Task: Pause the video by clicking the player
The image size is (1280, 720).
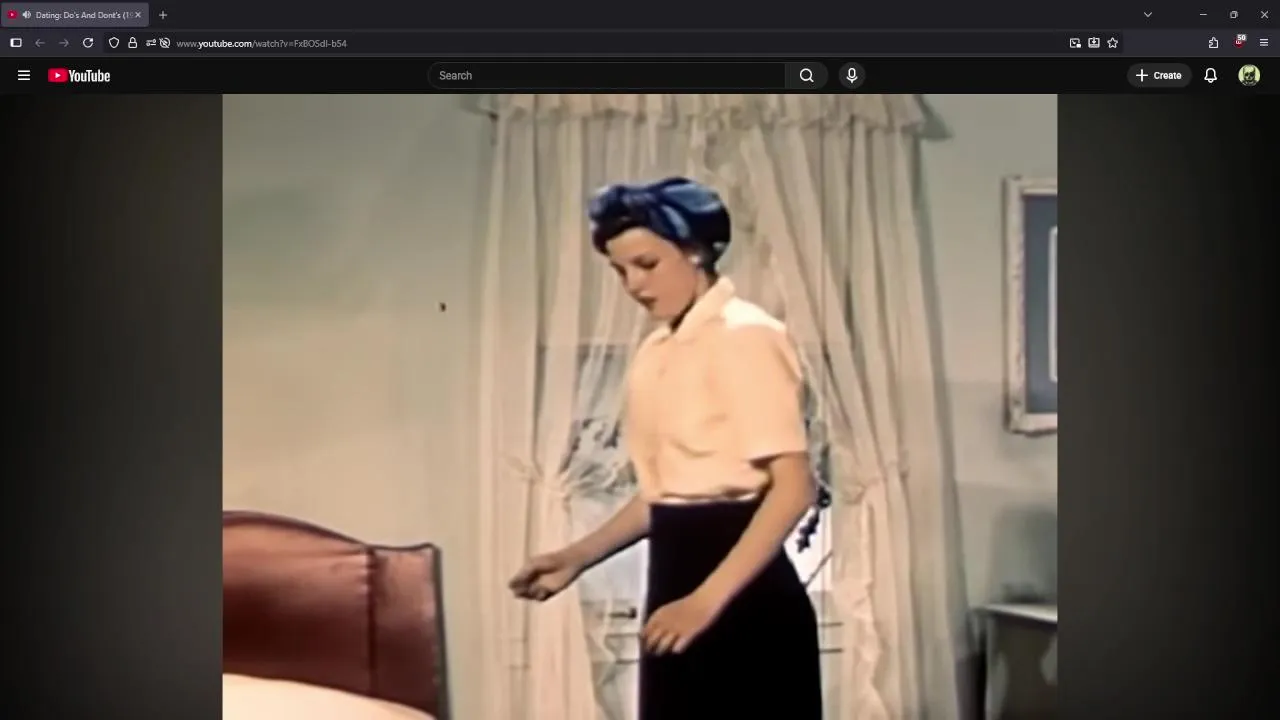Action: (640, 407)
